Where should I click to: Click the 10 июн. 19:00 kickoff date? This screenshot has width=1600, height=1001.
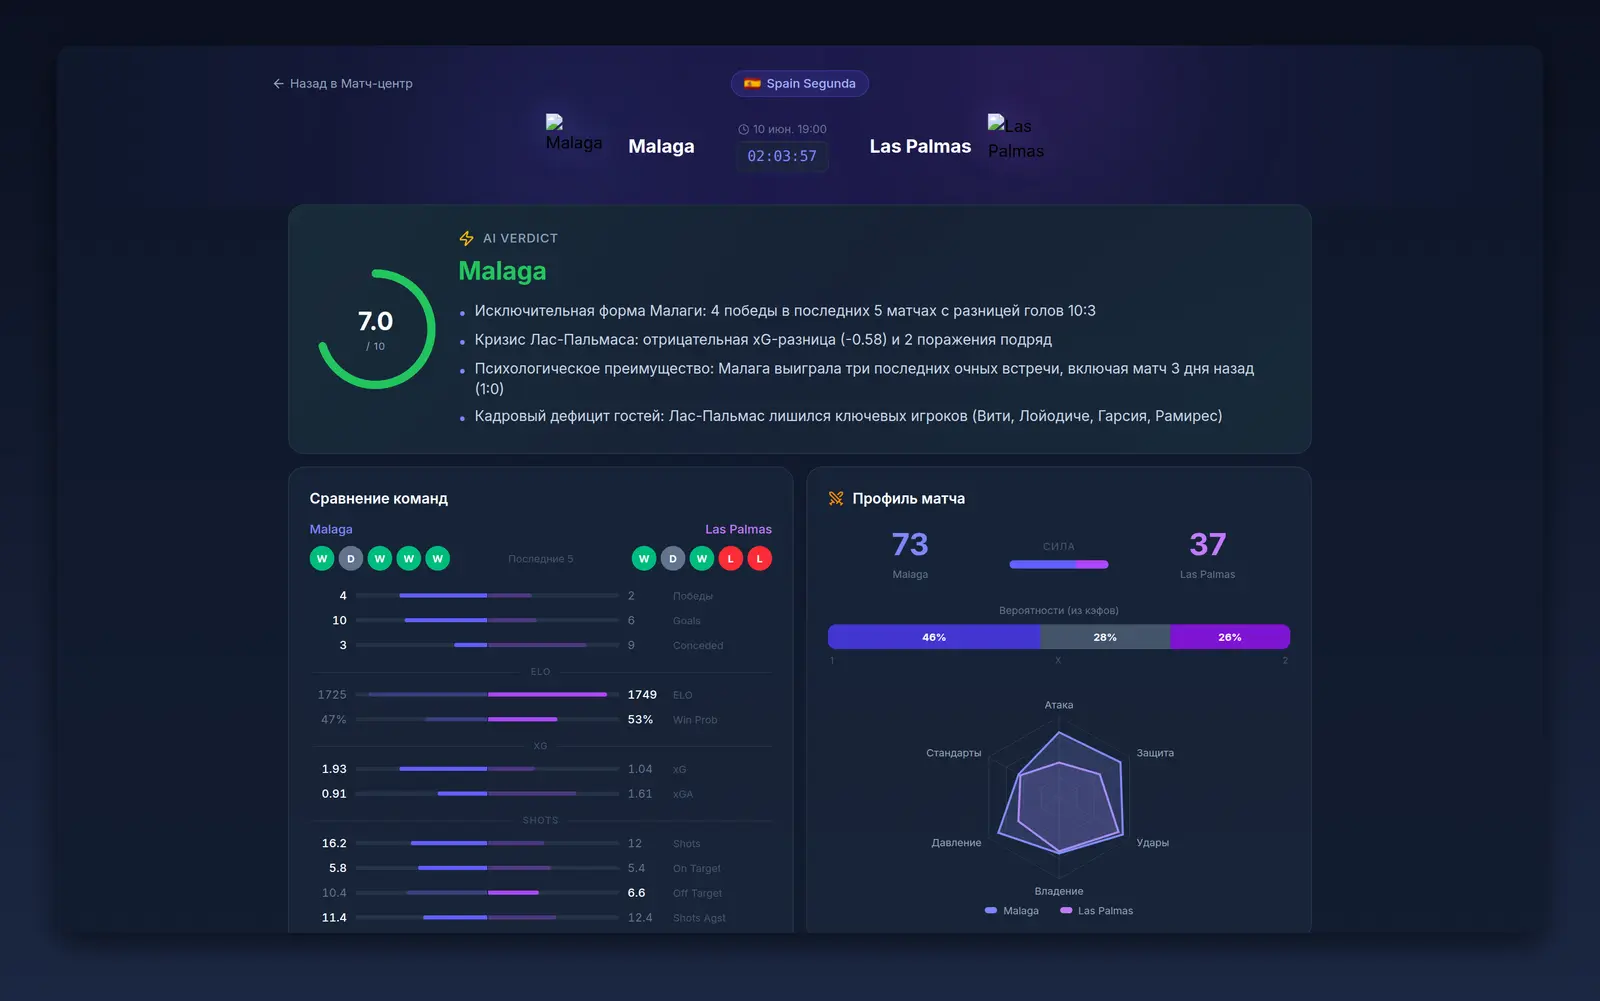790,130
